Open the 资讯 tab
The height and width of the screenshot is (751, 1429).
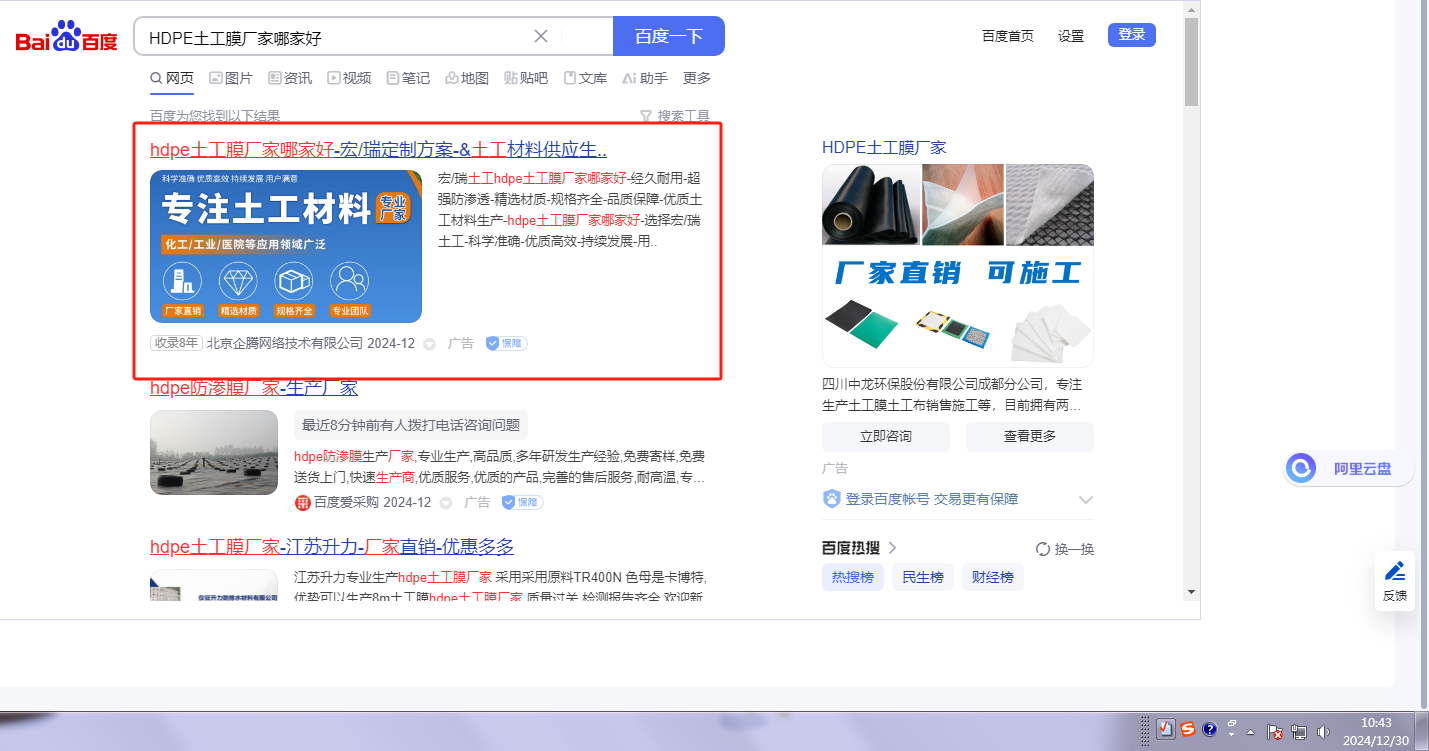click(290, 78)
